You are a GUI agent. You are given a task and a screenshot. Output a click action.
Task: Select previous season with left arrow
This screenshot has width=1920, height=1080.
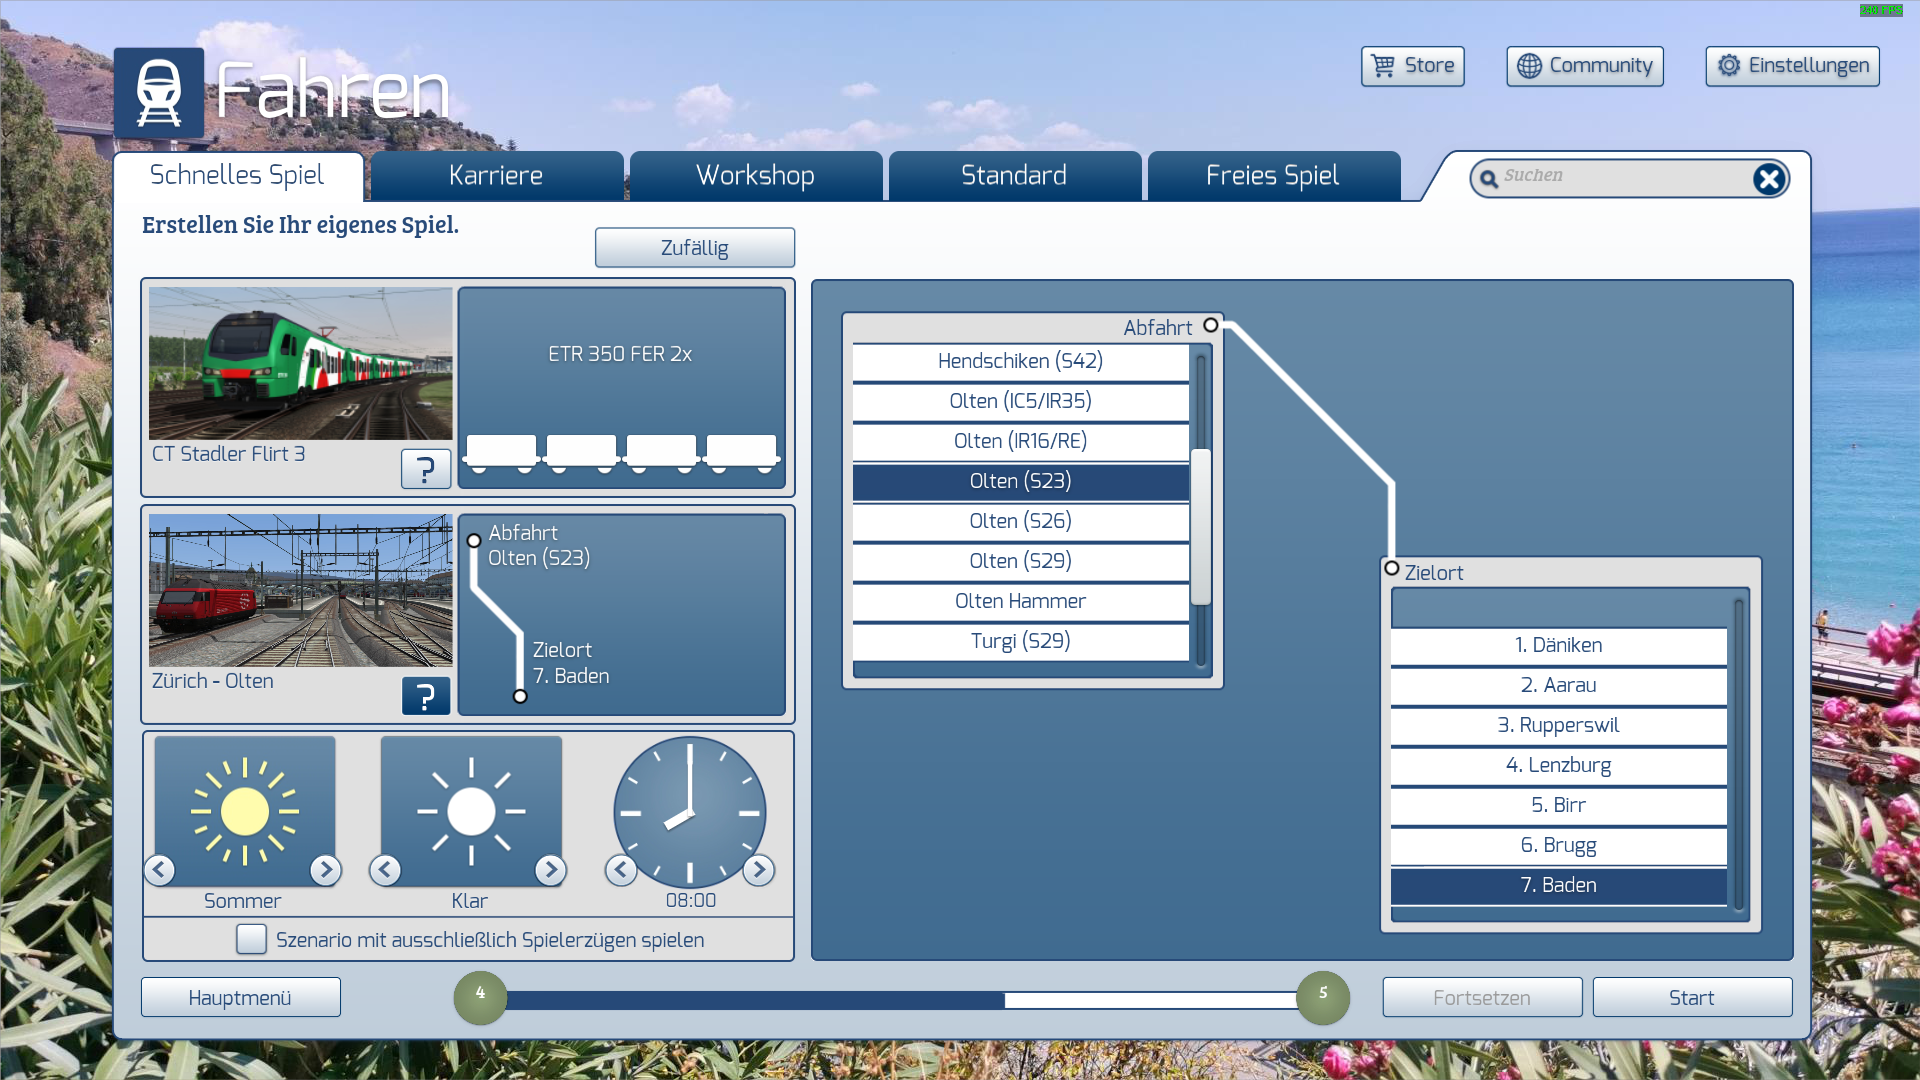coord(160,870)
